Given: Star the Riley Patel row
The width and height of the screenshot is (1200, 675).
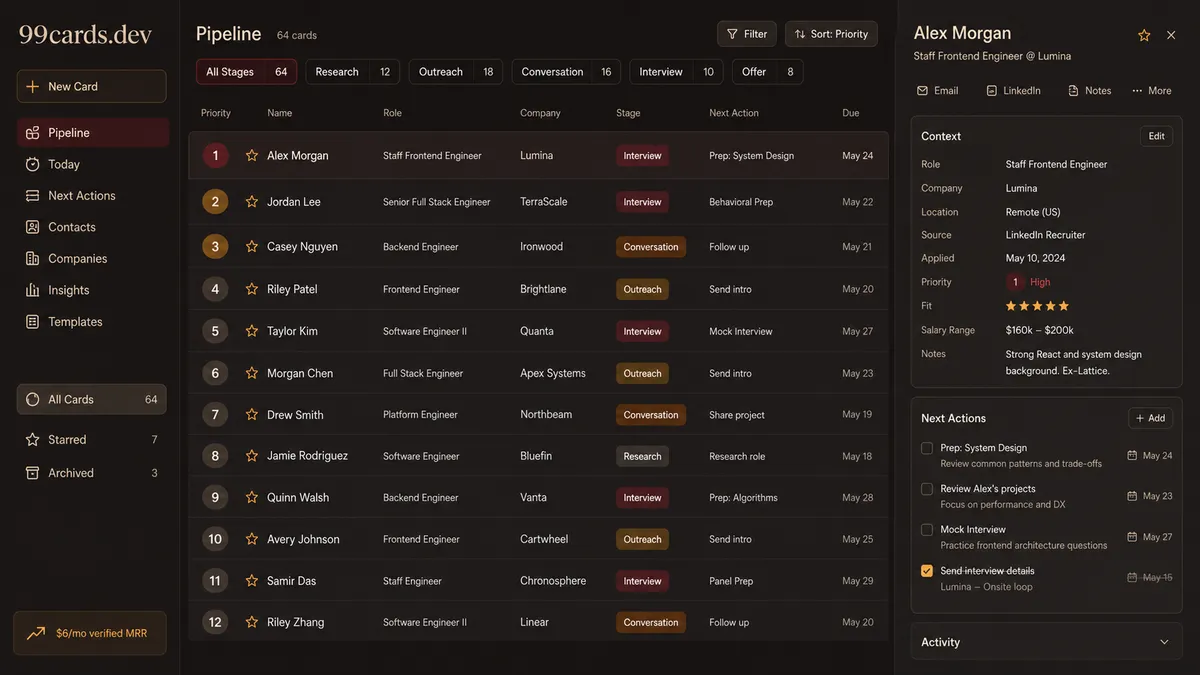Looking at the screenshot, I should click(x=252, y=289).
